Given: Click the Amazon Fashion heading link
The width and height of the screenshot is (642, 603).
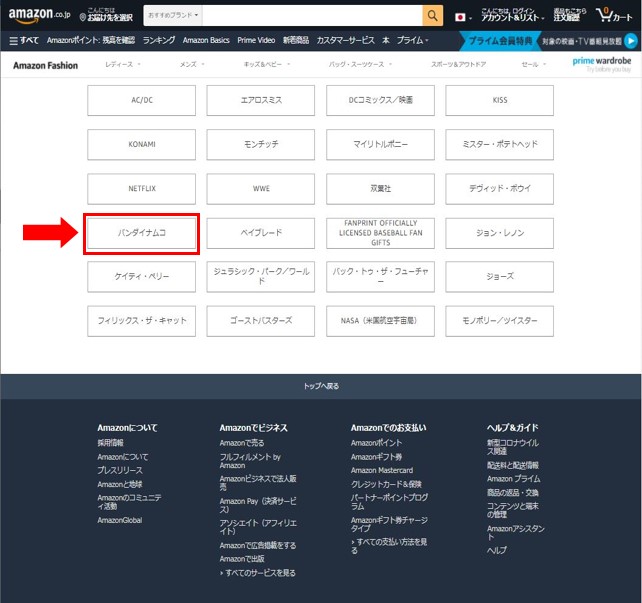Looking at the screenshot, I should click(45, 65).
